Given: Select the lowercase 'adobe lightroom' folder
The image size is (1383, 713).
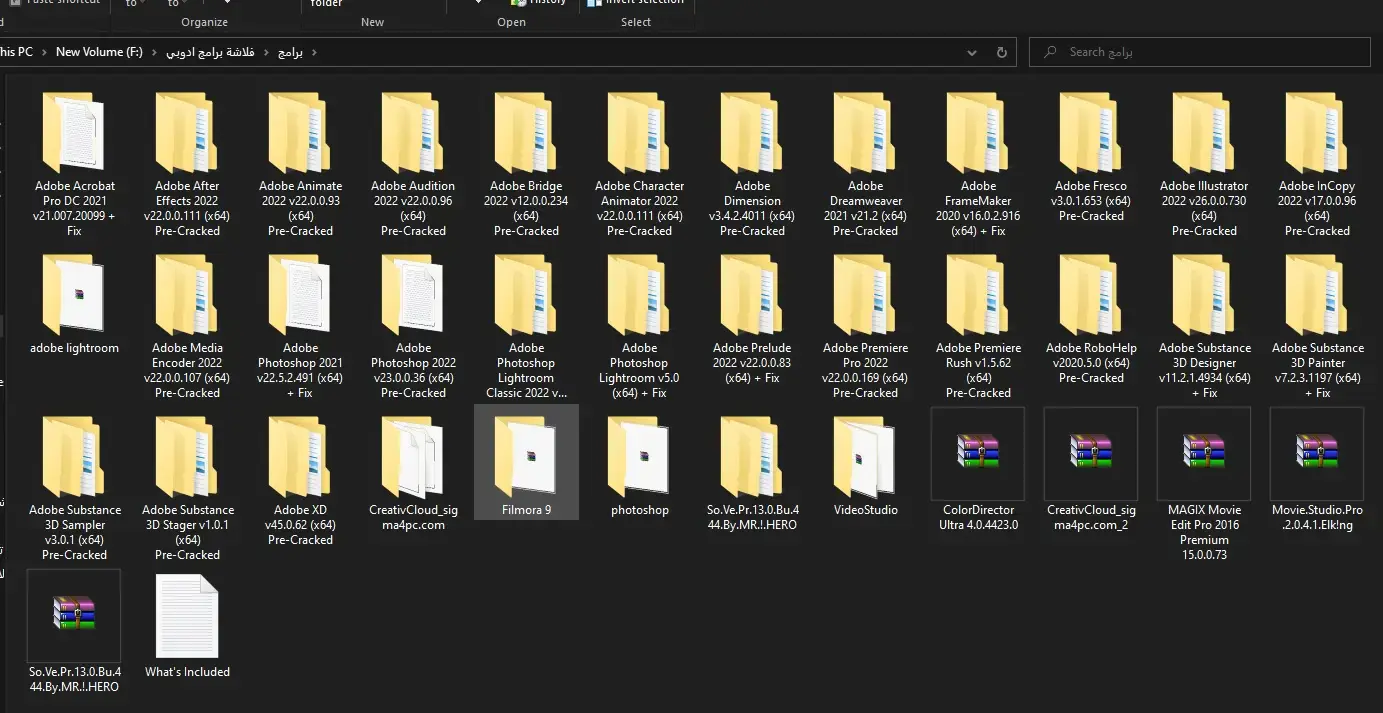Looking at the screenshot, I should pyautogui.click(x=74, y=303).
